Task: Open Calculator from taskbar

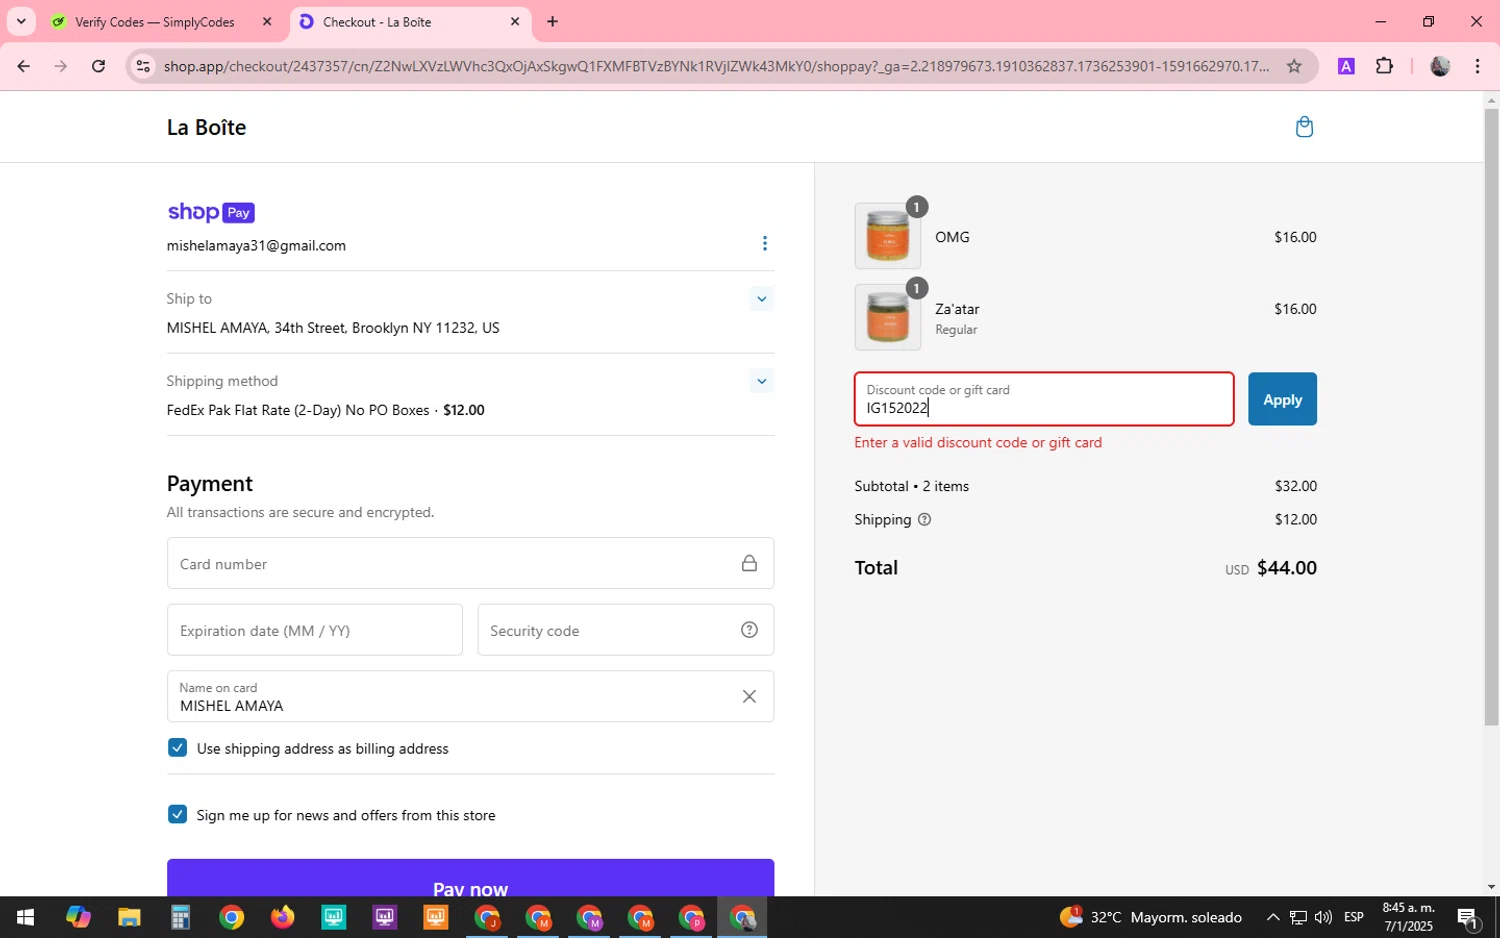Action: point(180,917)
